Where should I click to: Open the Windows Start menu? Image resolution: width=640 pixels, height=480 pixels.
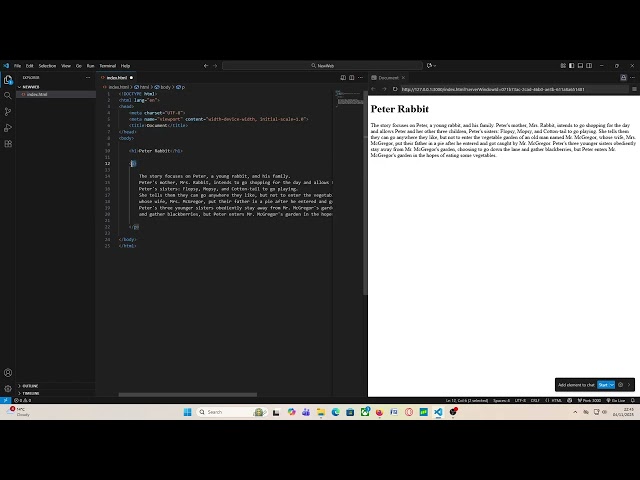point(187,412)
